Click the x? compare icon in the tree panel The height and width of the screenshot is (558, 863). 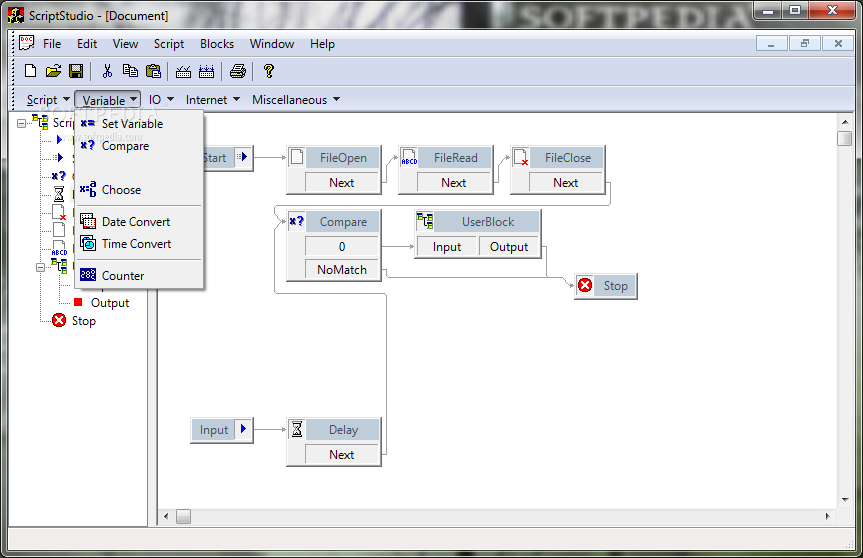coord(59,176)
